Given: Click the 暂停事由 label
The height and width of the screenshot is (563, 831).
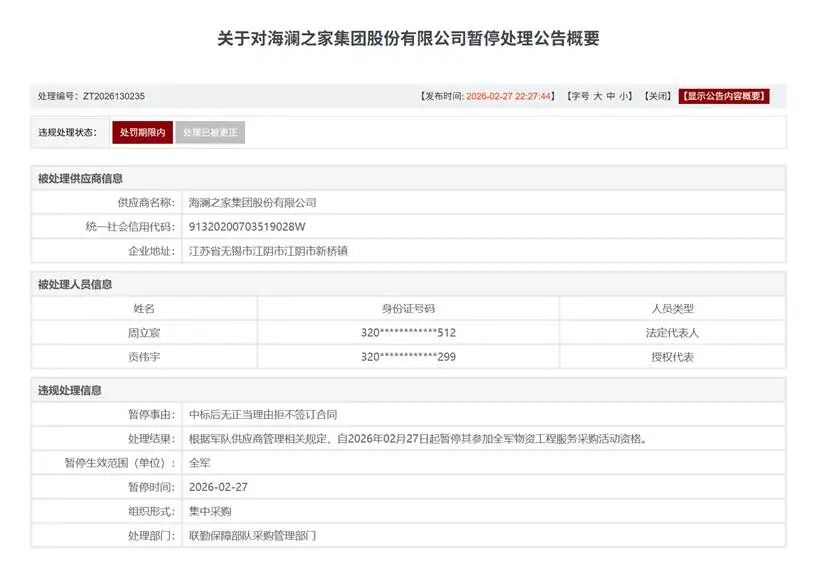Looking at the screenshot, I should pos(151,415).
